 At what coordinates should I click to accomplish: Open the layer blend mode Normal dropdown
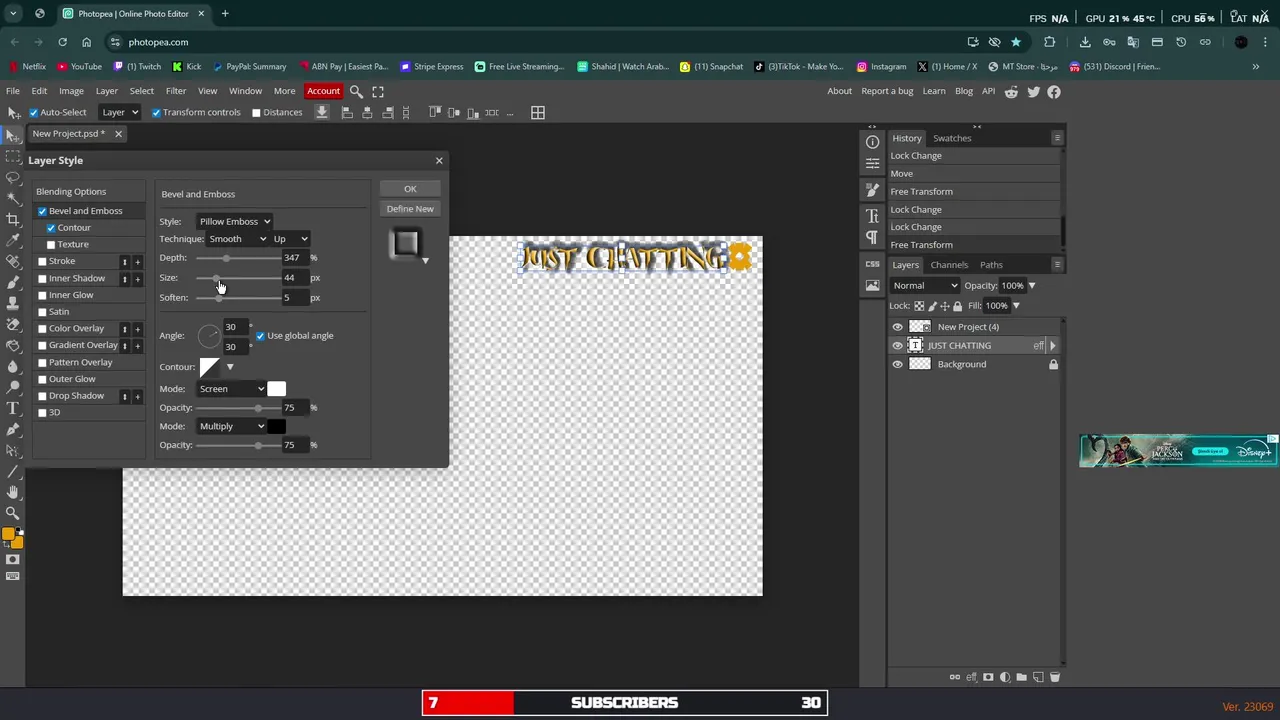(x=925, y=286)
